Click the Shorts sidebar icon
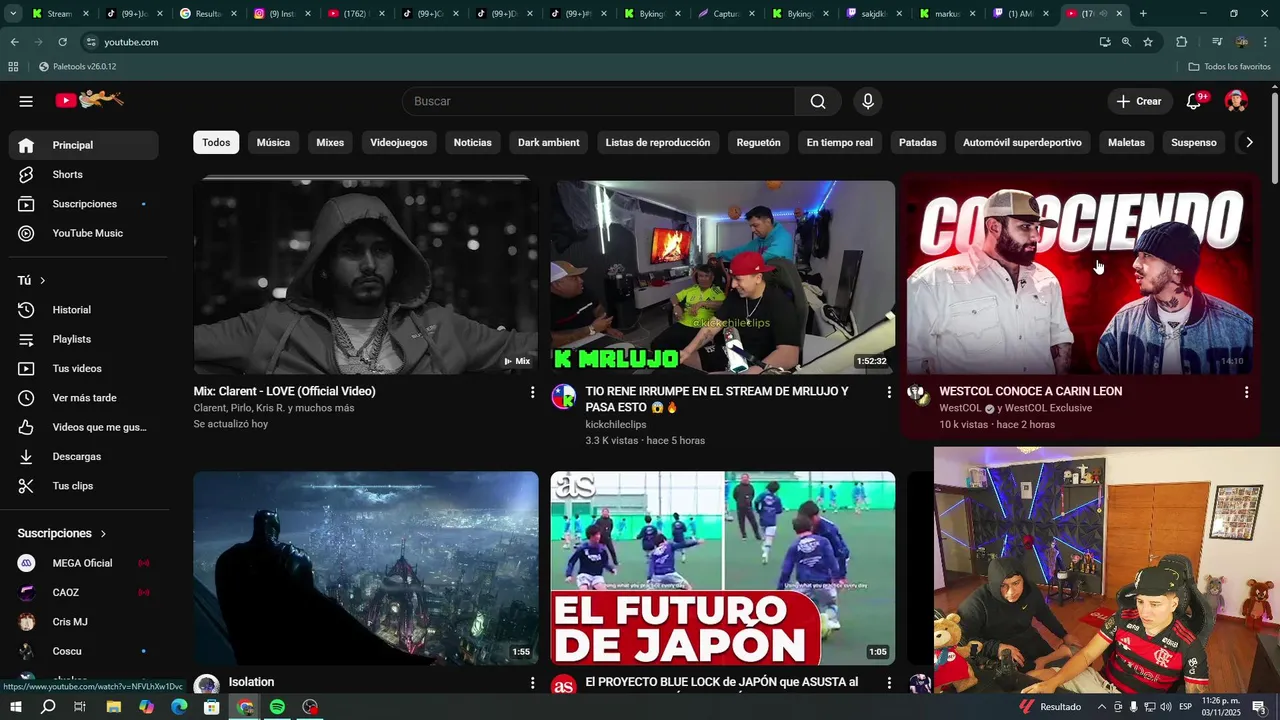This screenshot has height=720, width=1280. (x=26, y=175)
